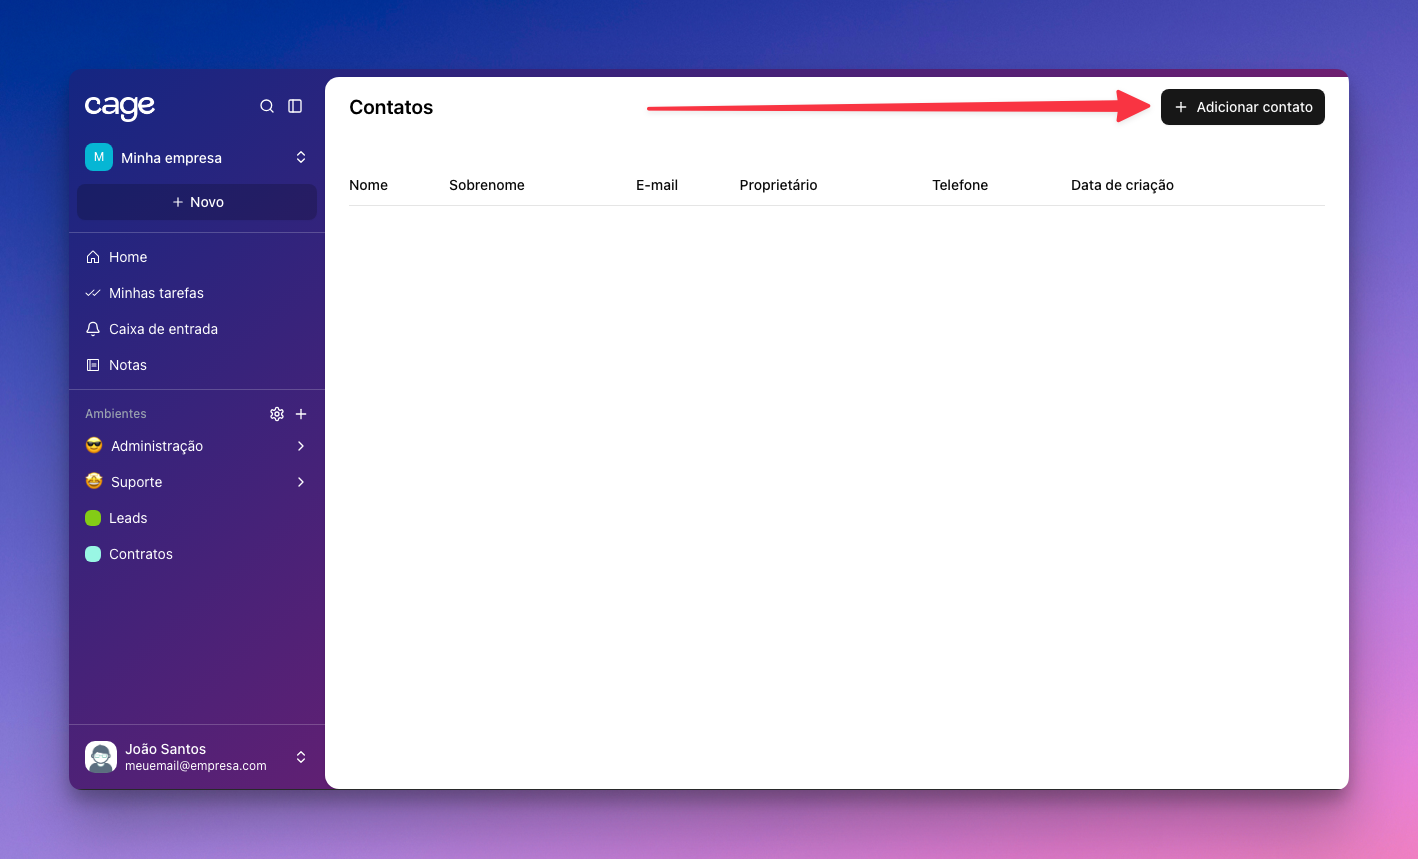The width and height of the screenshot is (1418, 859).
Task: Click the + Novo button
Action: [x=197, y=202]
